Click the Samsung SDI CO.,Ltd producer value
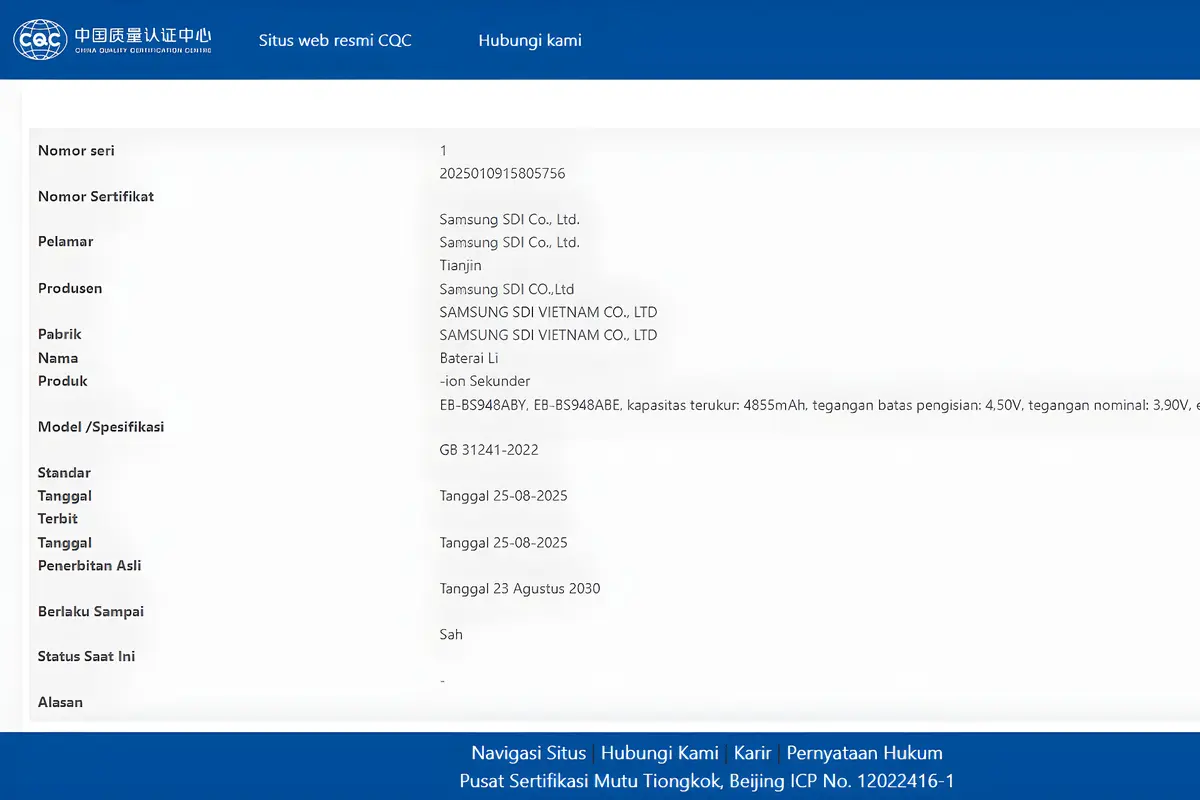1200x800 pixels. click(x=507, y=289)
